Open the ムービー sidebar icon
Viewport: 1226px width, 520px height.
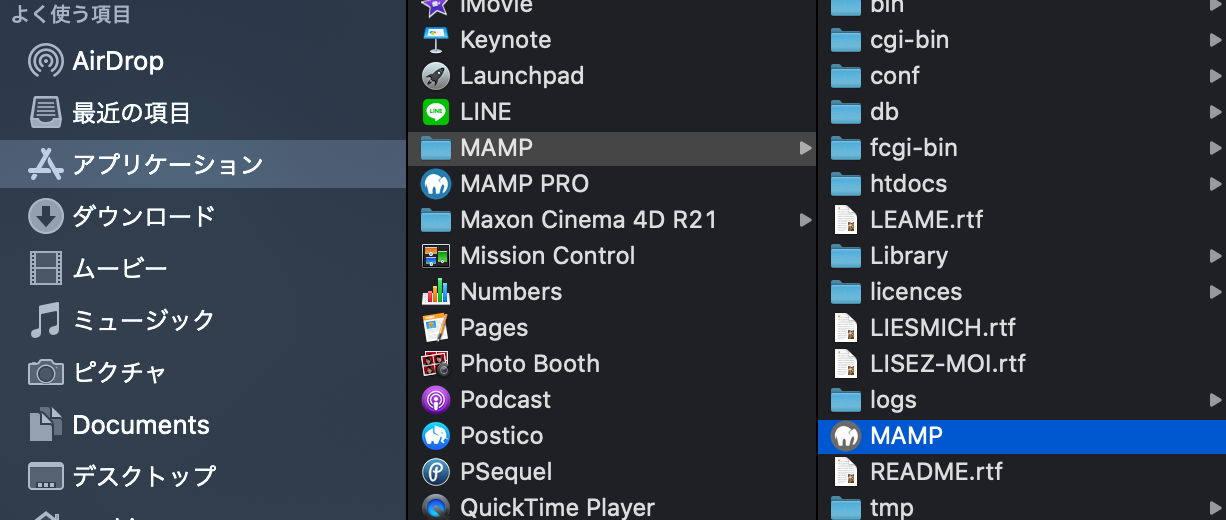click(x=46, y=269)
